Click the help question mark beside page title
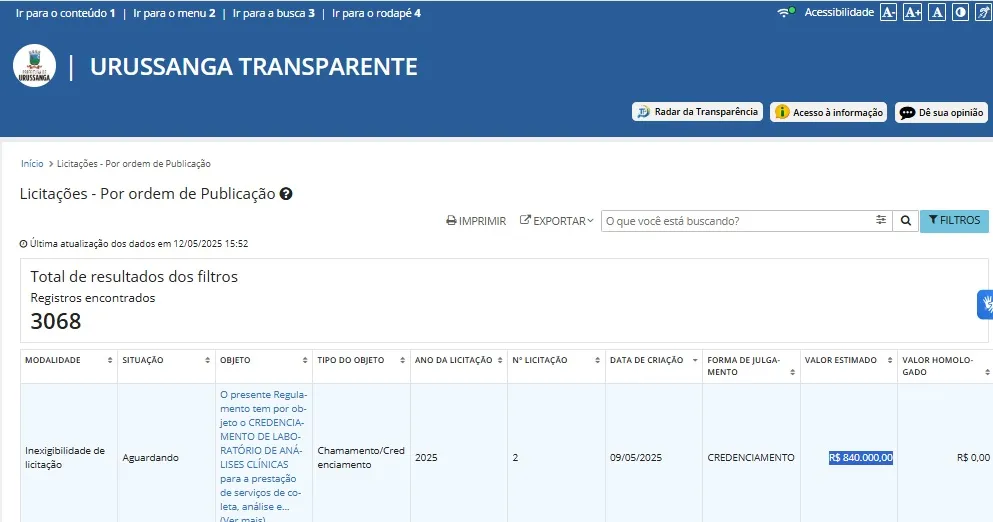The width and height of the screenshot is (993, 522). (286, 194)
